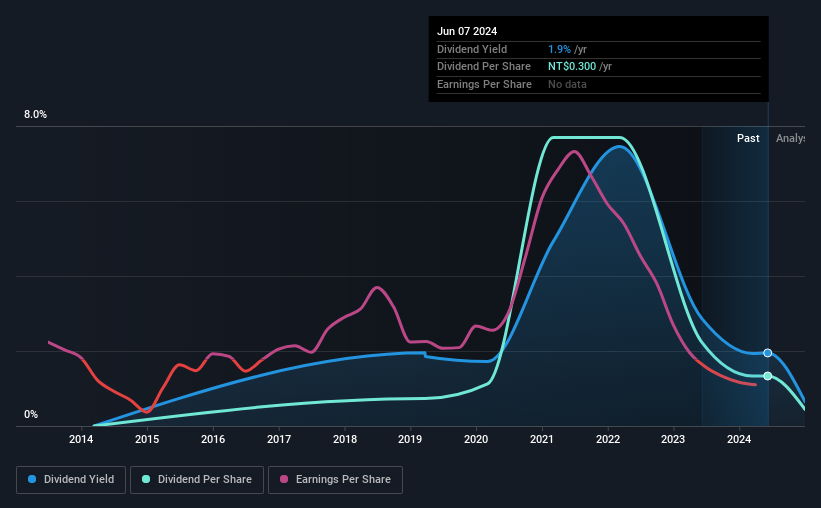This screenshot has height=508, width=821.
Task: Click the 2021 x-axis label
Action: pyautogui.click(x=542, y=439)
